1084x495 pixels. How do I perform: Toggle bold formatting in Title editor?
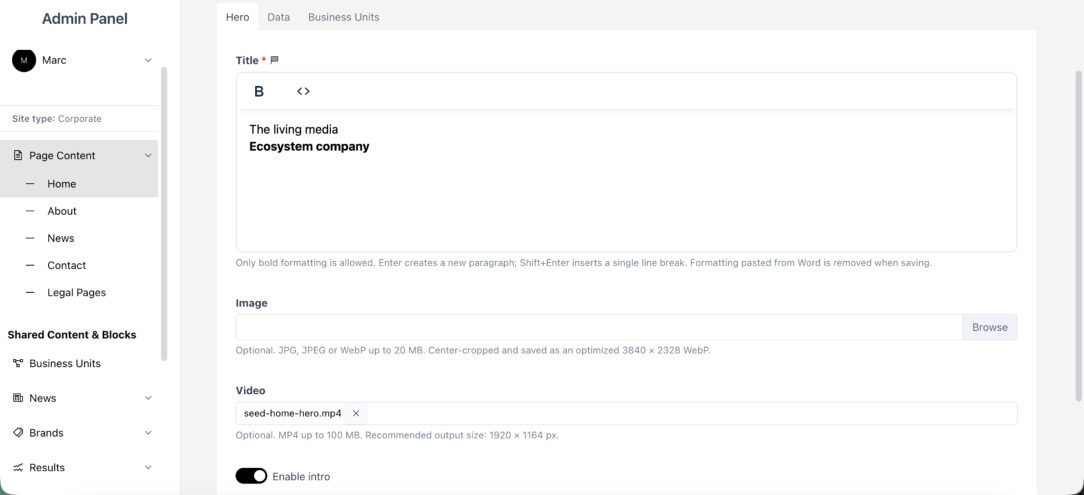(259, 91)
